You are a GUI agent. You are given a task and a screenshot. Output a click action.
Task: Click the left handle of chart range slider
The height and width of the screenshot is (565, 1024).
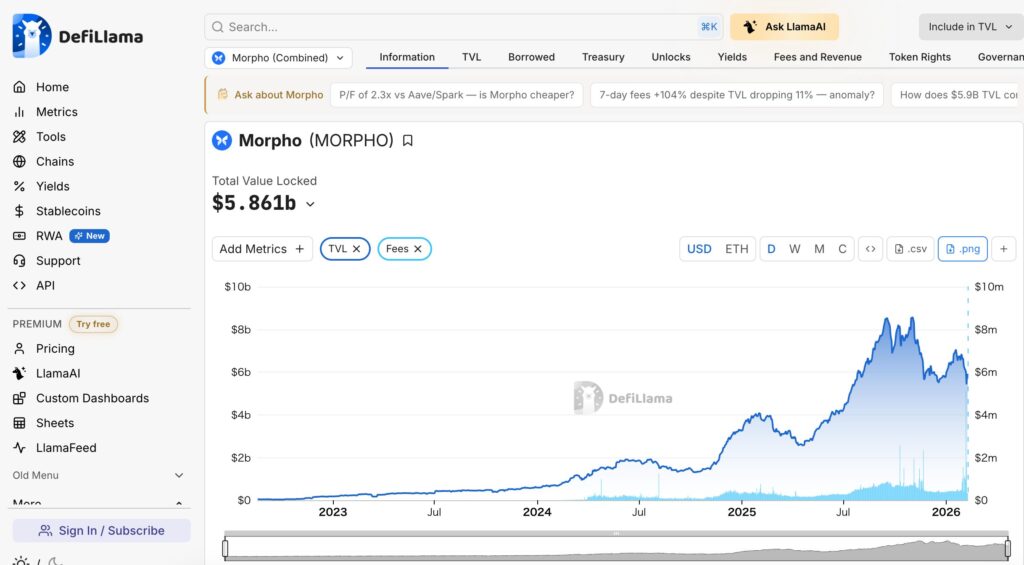click(x=225, y=549)
